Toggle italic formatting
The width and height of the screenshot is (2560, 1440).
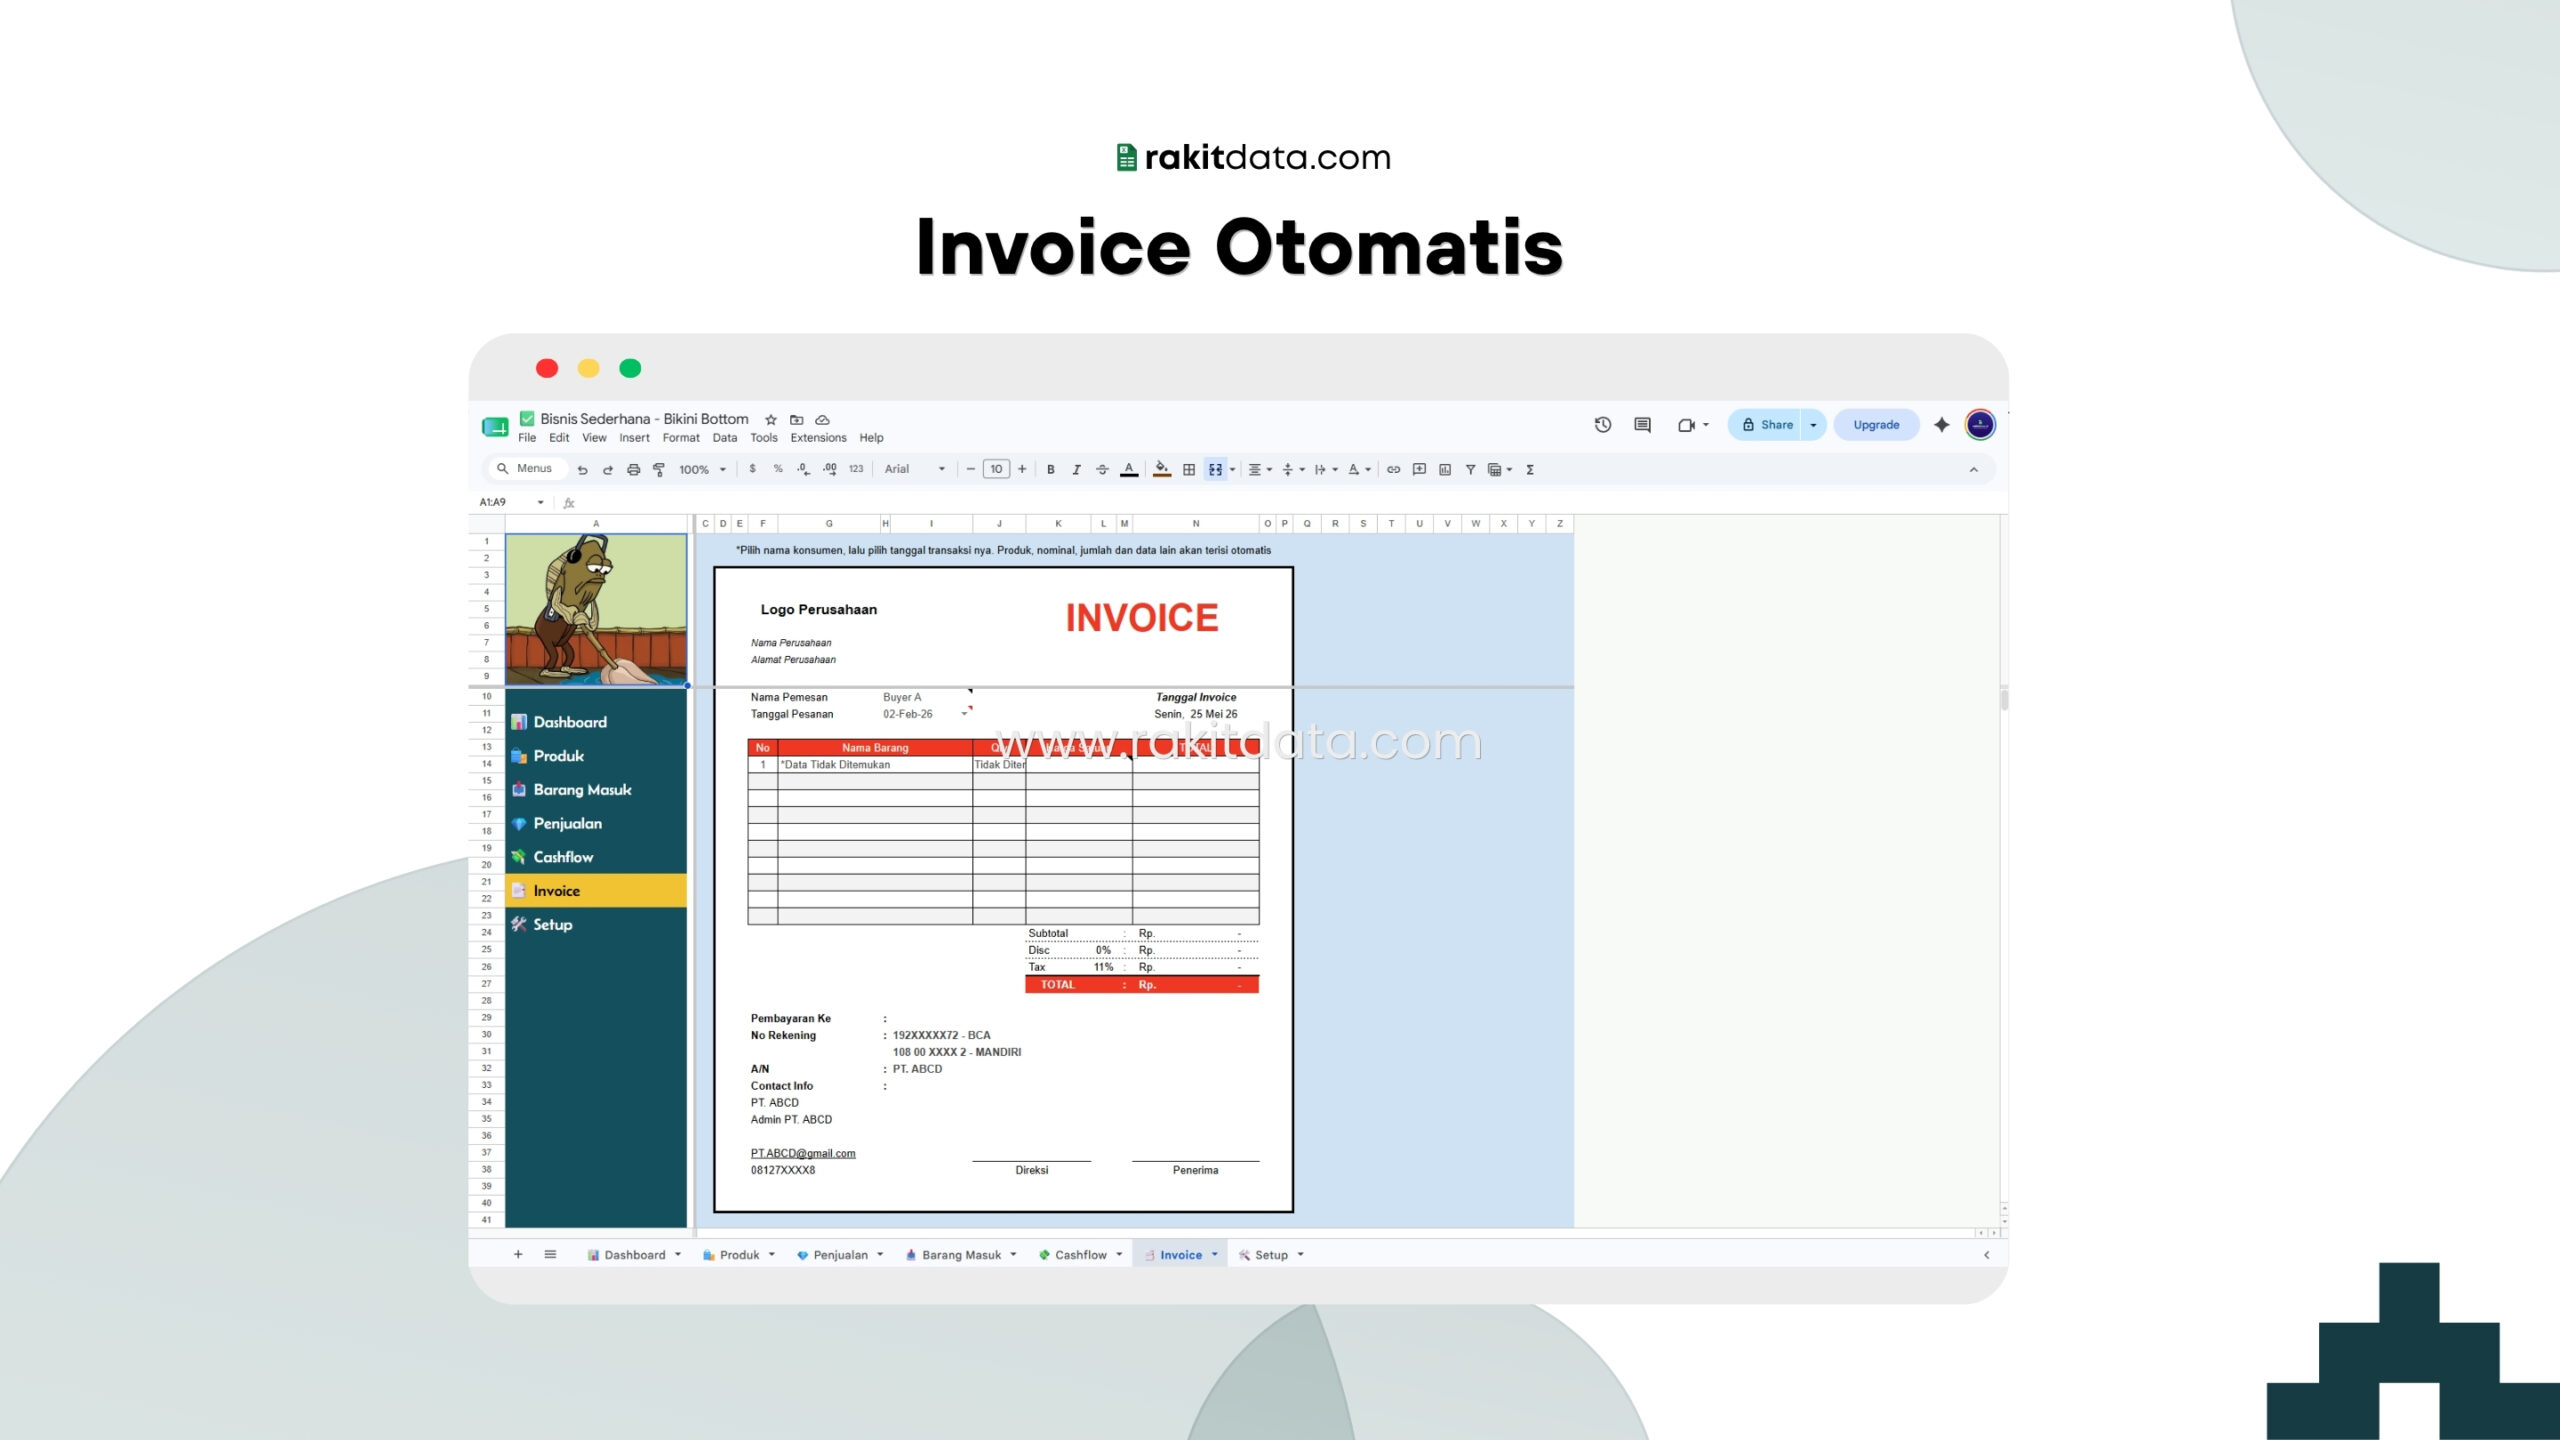click(1076, 469)
